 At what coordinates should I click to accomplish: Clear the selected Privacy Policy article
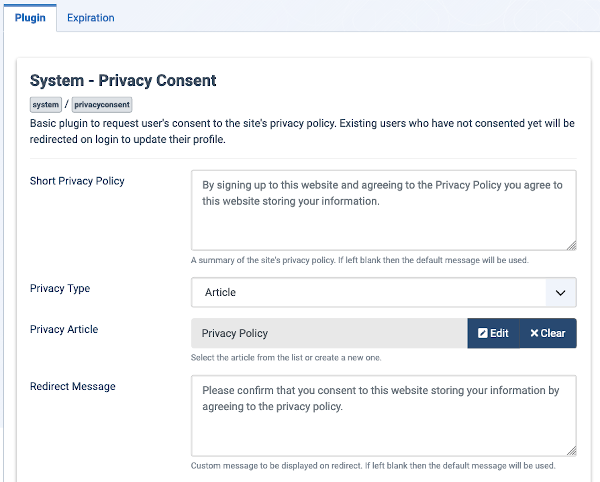548,333
